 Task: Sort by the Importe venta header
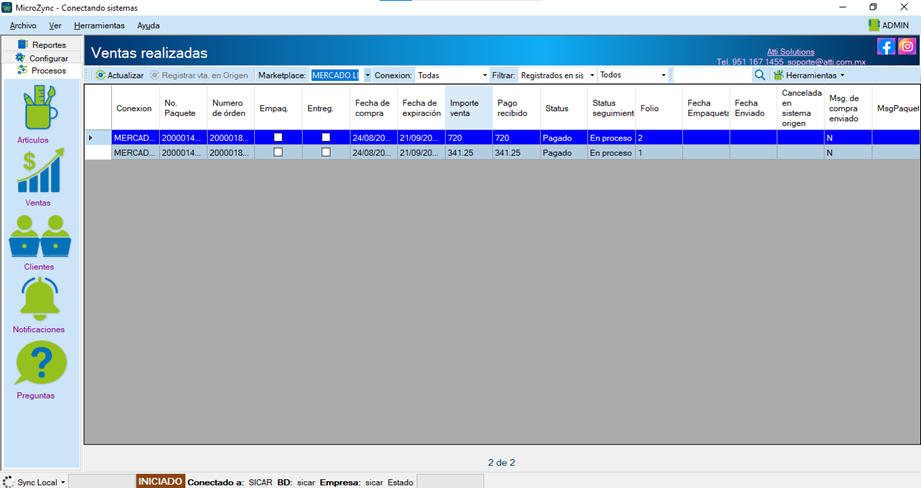469,108
